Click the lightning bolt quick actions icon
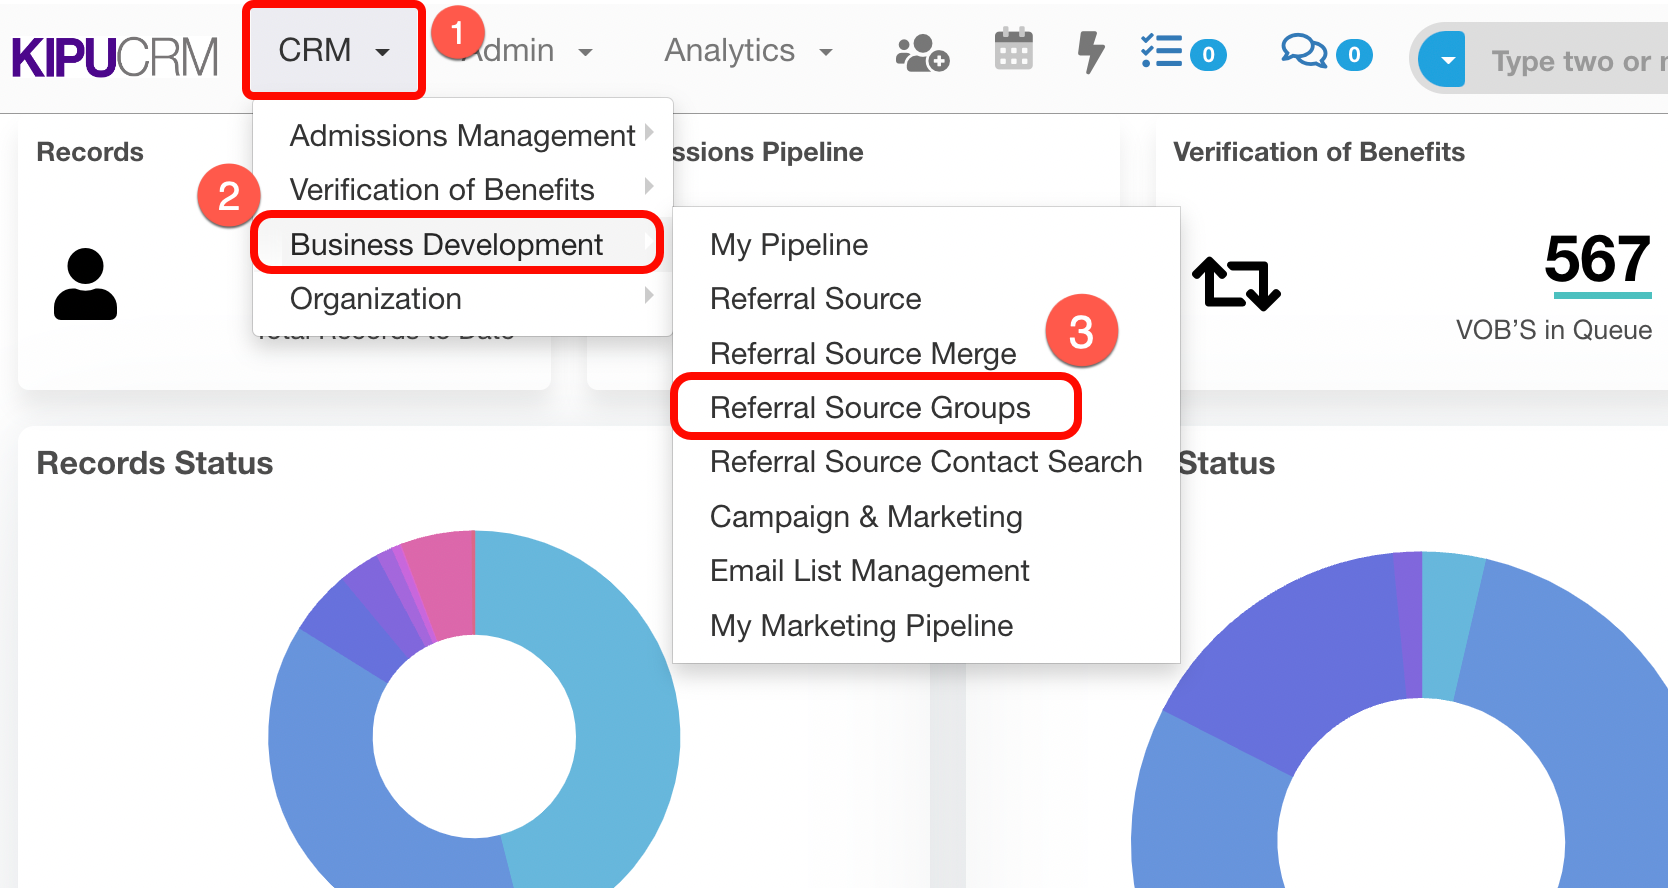Viewport: 1668px width, 888px height. pyautogui.click(x=1090, y=52)
